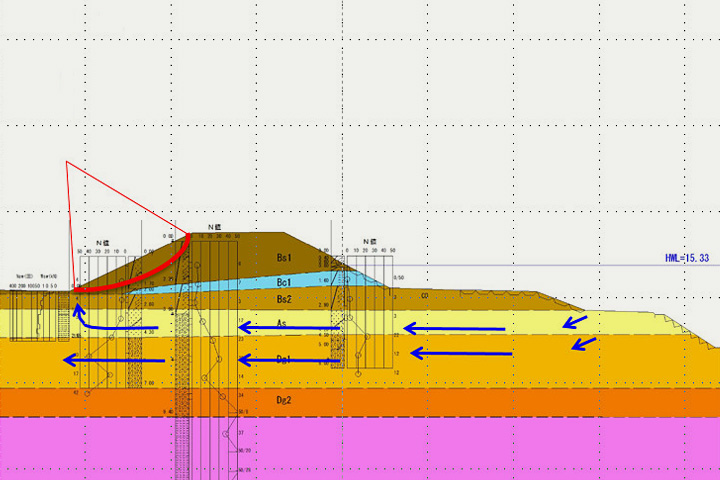This screenshot has width=720, height=480.
Task: Select the 0/50 N-value beside the right borehole
Action: click(399, 278)
